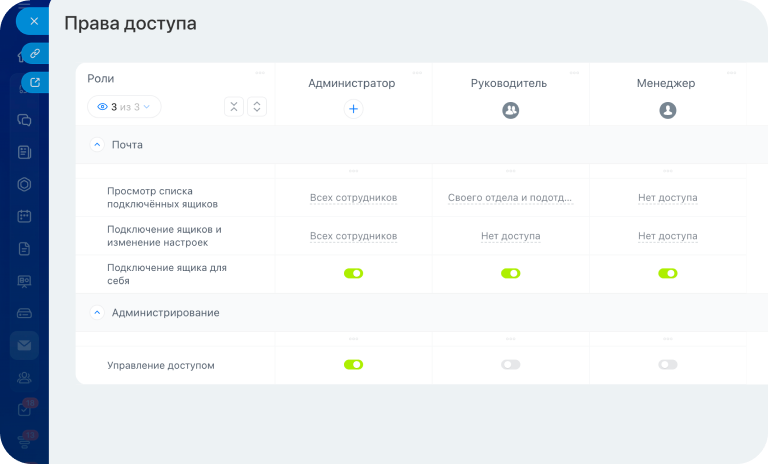Turn off Управление доступом for Администратор

[353, 365]
